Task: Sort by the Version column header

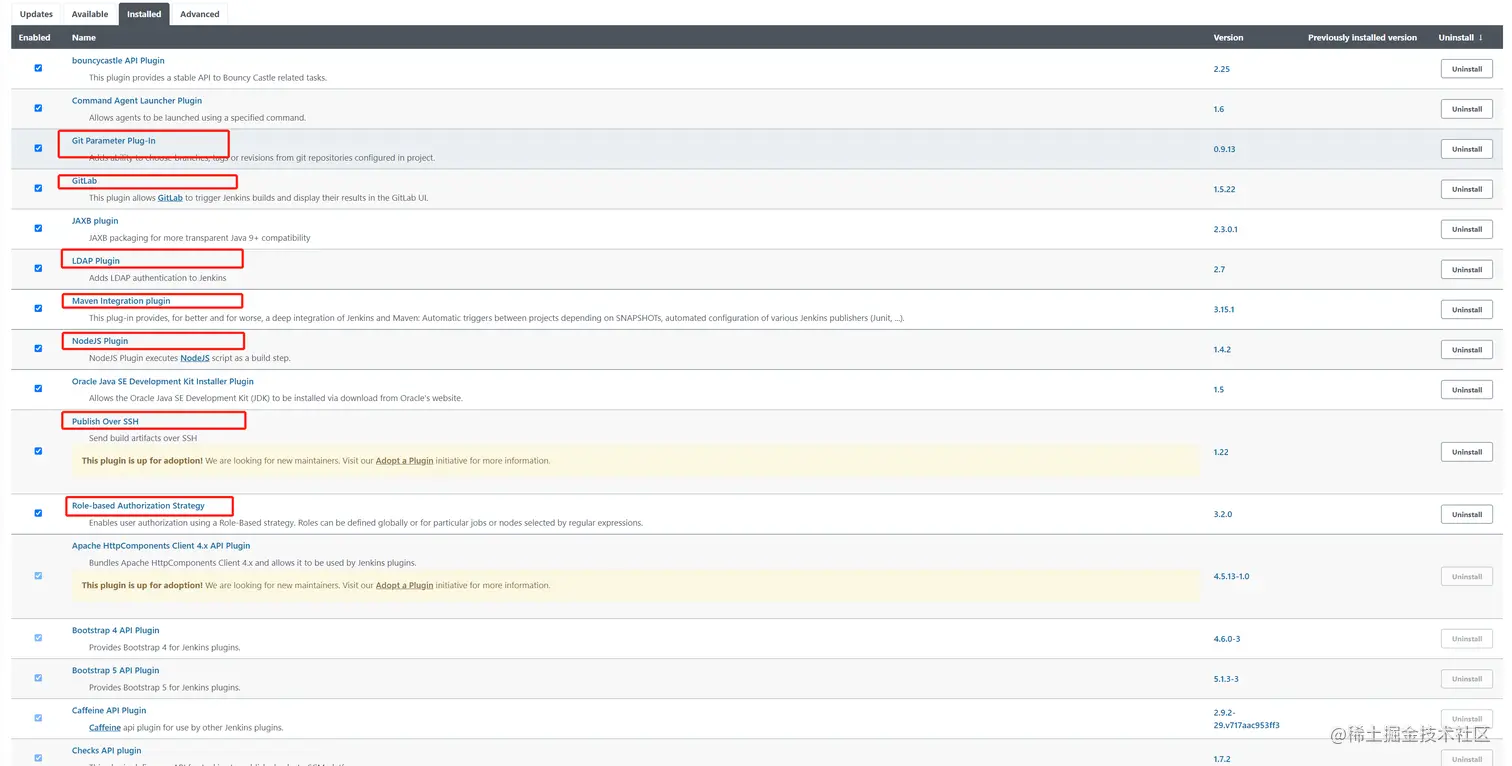Action: (1228, 37)
